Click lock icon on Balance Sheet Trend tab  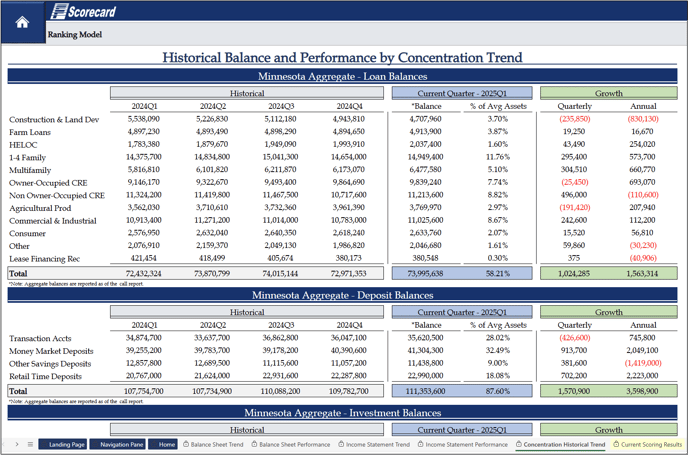point(185,444)
